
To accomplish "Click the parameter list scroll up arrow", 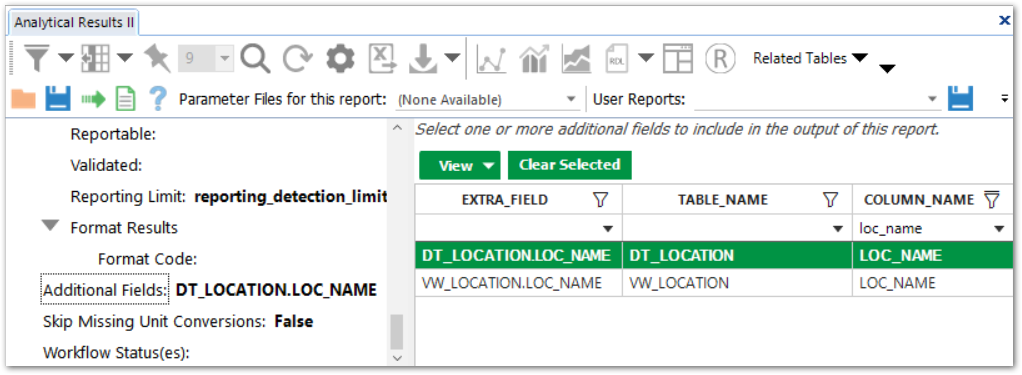I will click(397, 129).
